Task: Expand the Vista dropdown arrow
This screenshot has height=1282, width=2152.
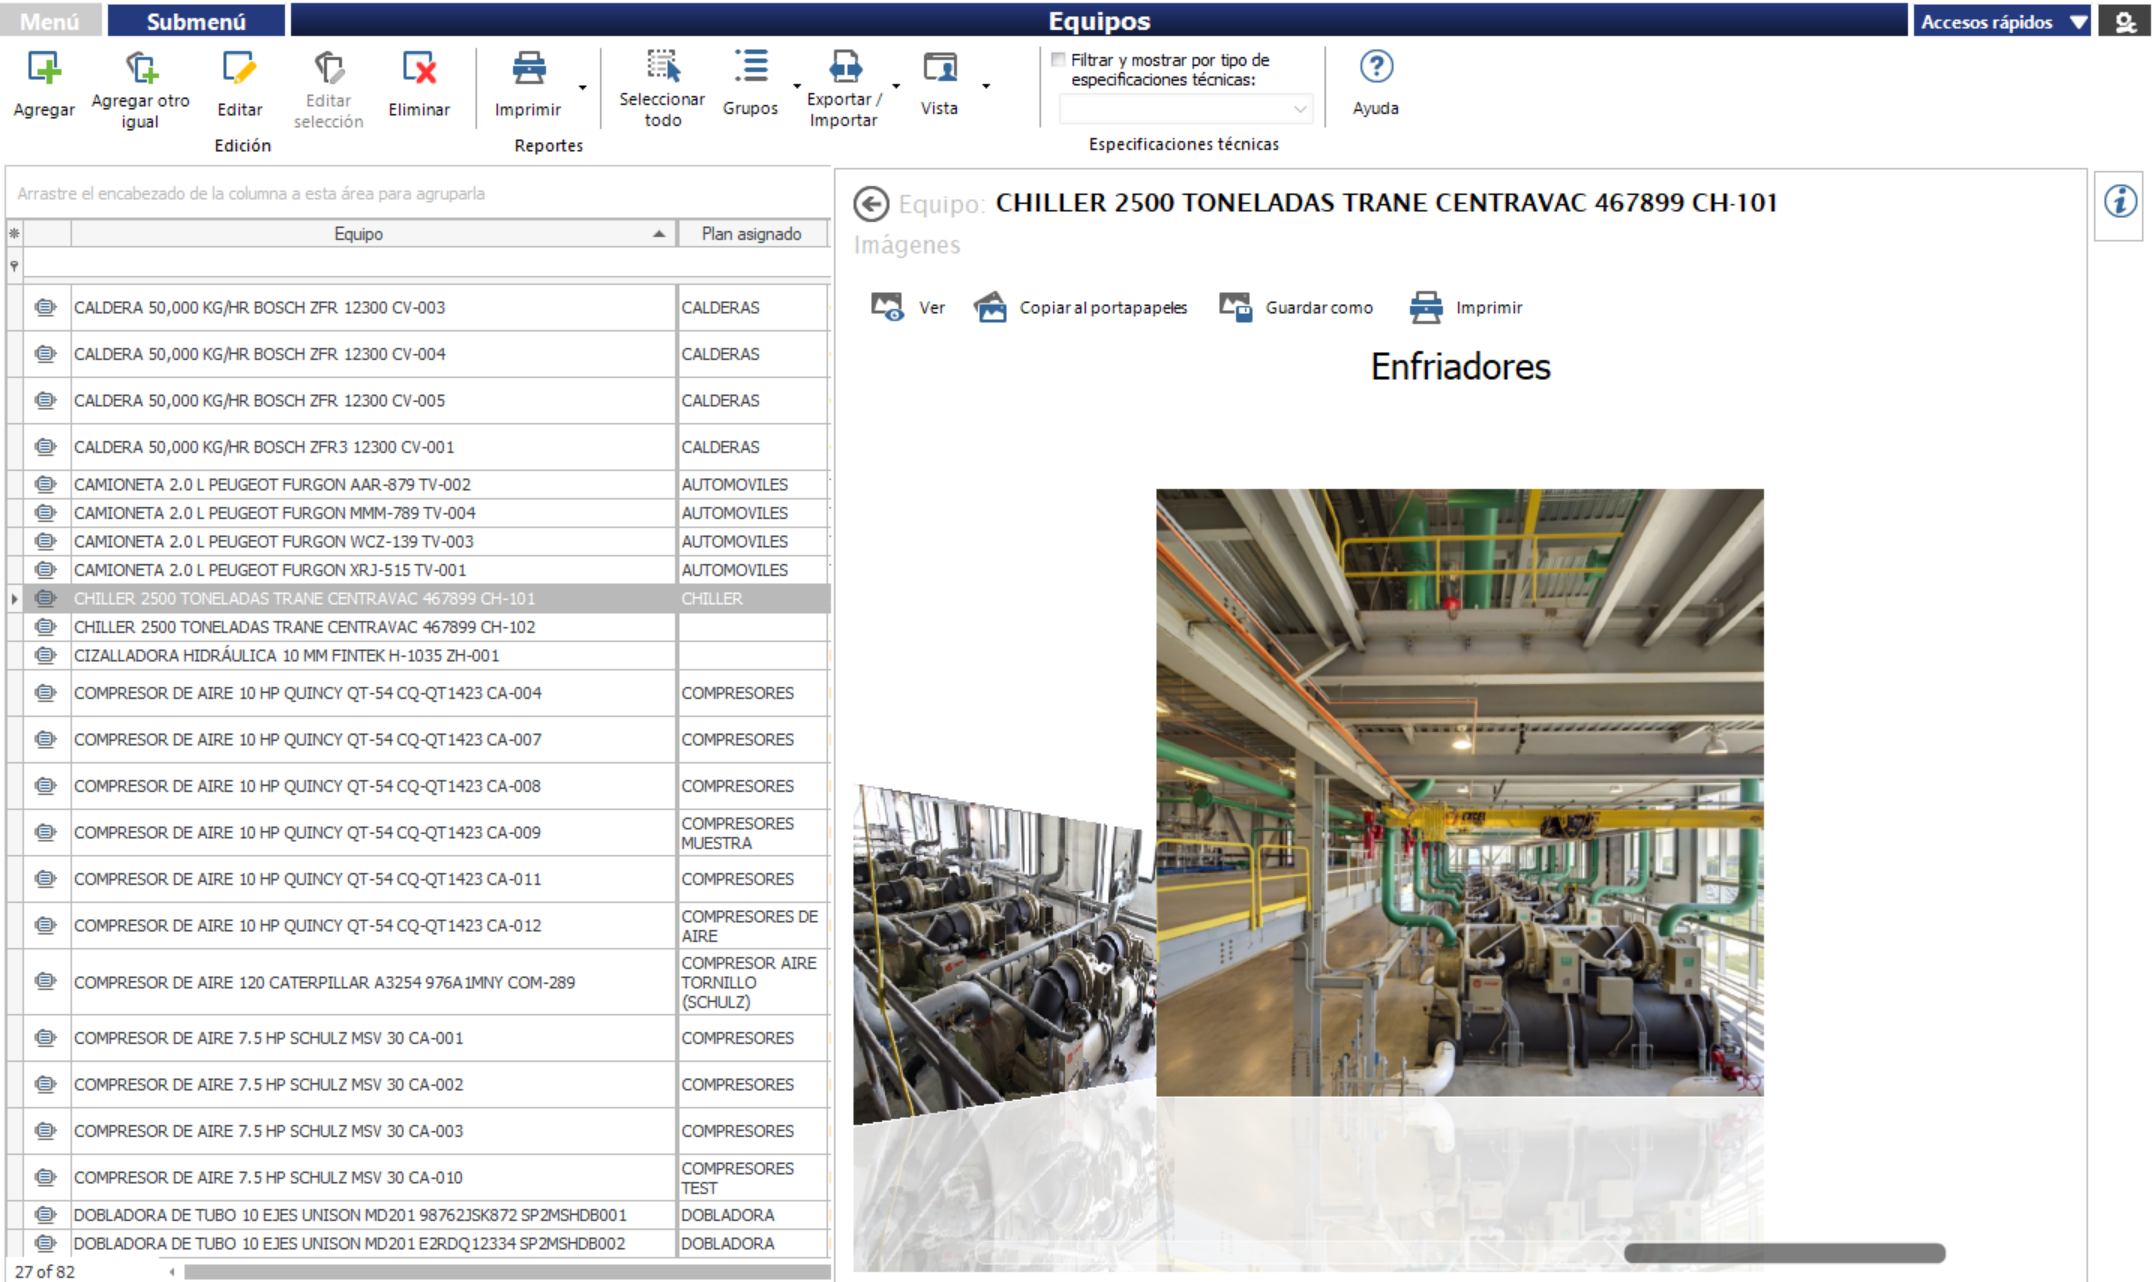Action: [x=986, y=86]
